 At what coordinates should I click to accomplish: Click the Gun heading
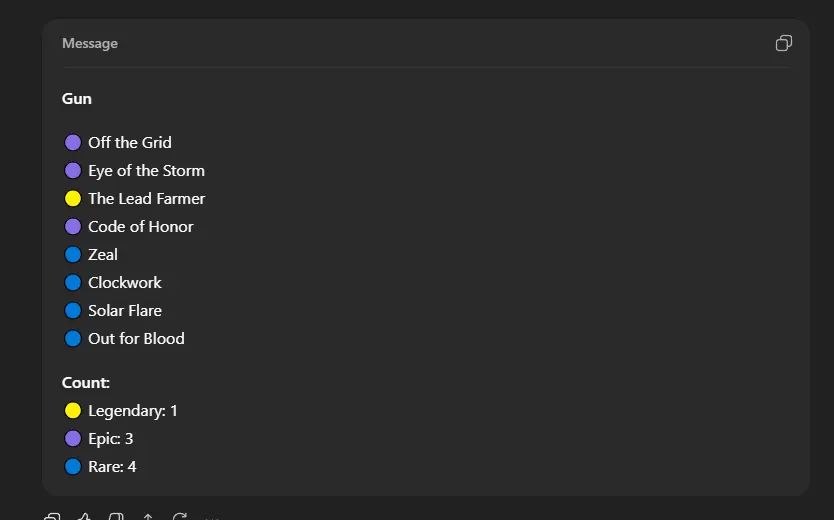[x=77, y=99]
